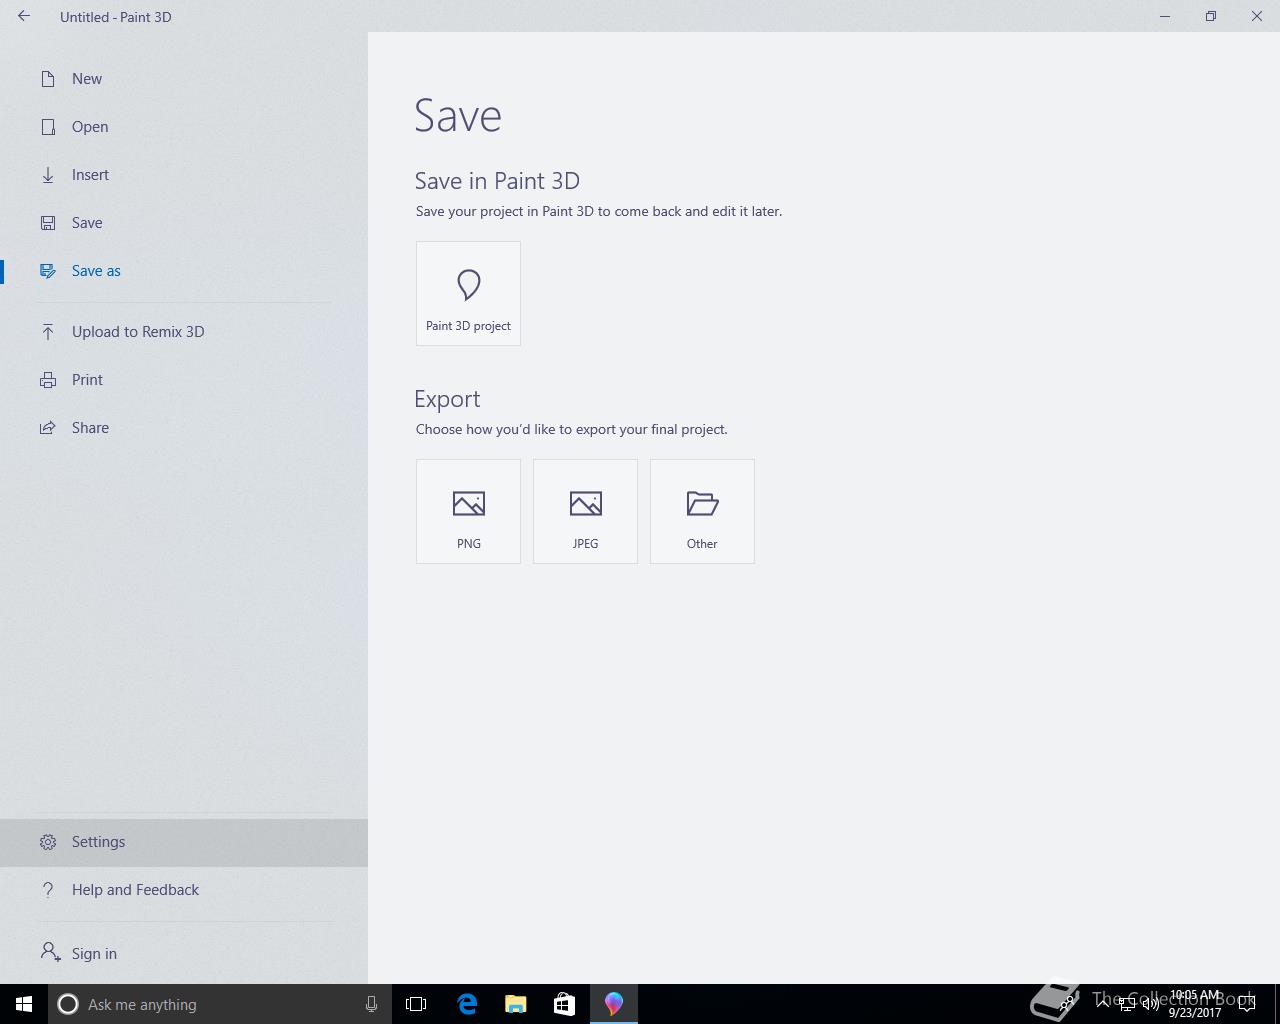Close the Paint 3D window

(x=1257, y=16)
